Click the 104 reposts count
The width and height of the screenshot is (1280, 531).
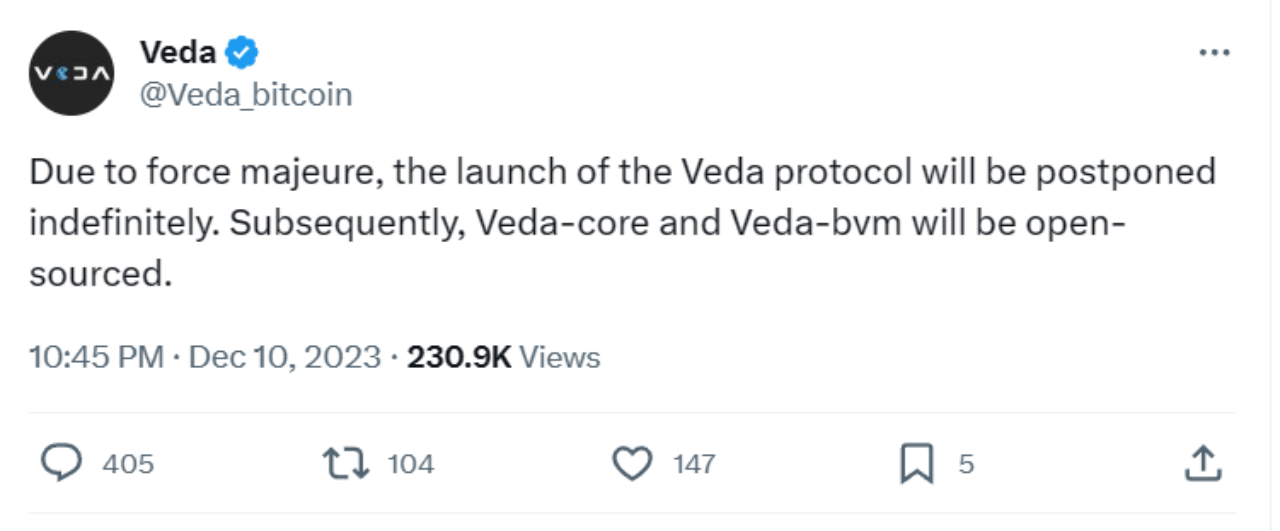(x=410, y=464)
